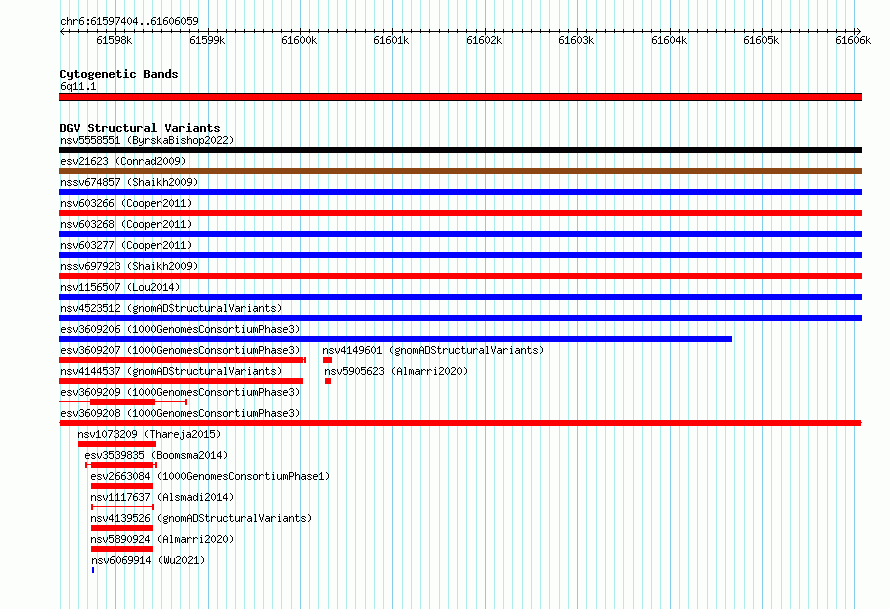
Task: Click nsv1073209 (Thareja2015) variant label
Action: (149, 434)
